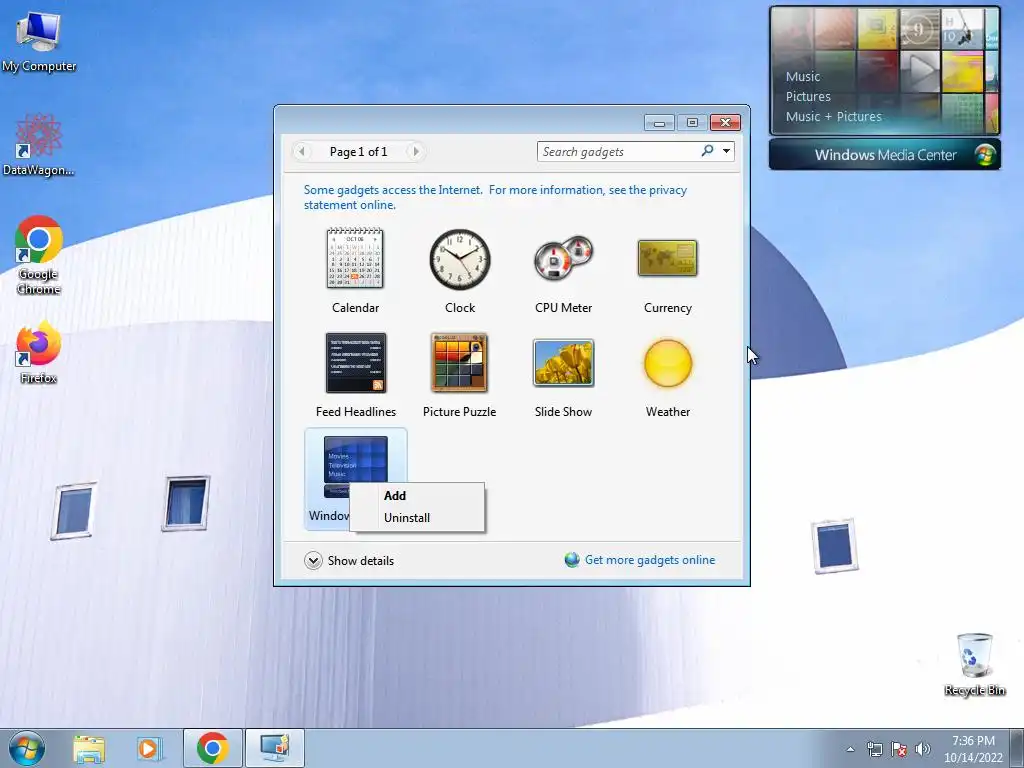Click the Windows Media Center banner
The height and width of the screenshot is (768, 1024).
pos(884,155)
